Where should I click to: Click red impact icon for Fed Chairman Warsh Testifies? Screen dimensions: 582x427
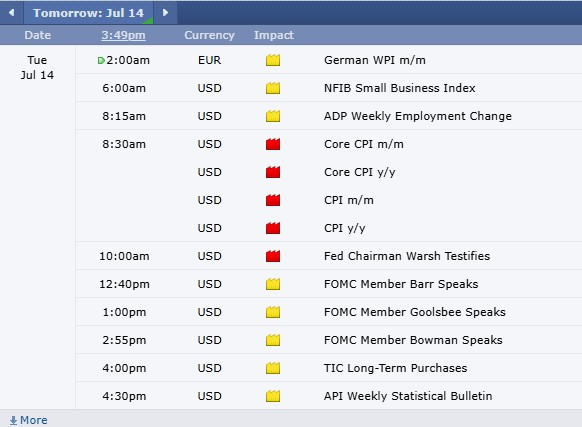[x=273, y=256]
